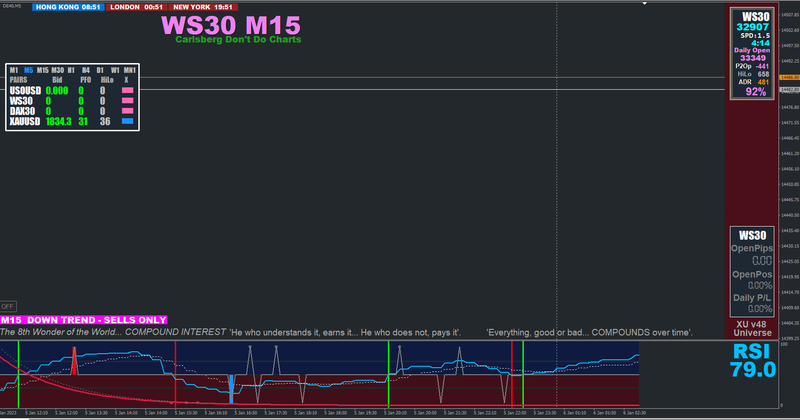Click the LONDON 00:51 session clock
Screen dimensions: 800x420
pyautogui.click(x=136, y=7)
